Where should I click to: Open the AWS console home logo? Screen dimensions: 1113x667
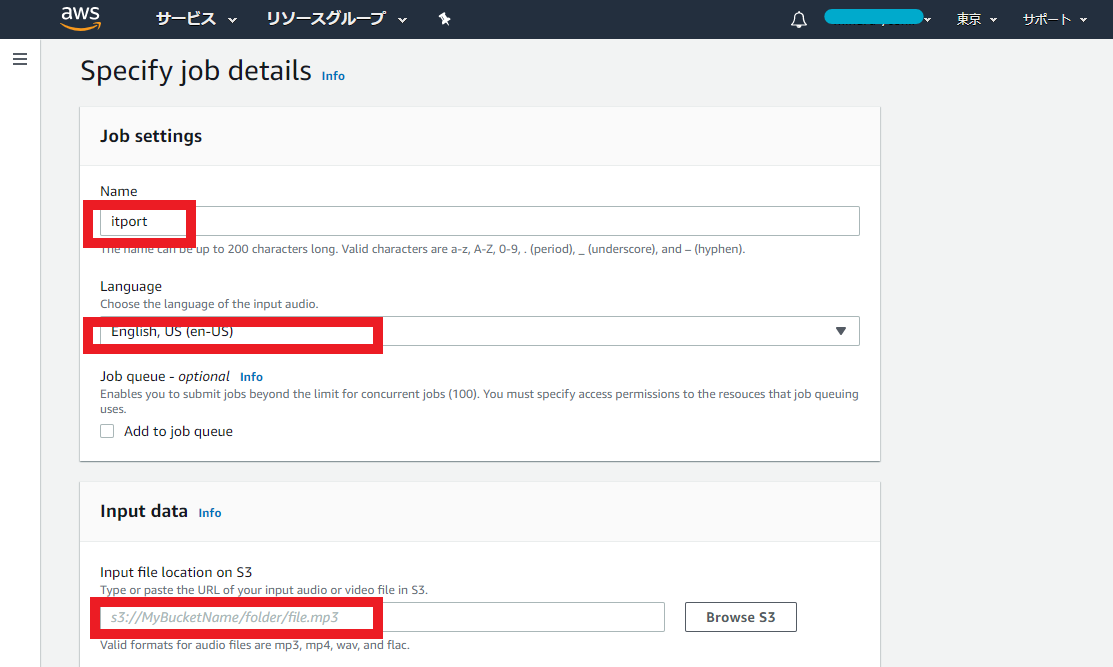(x=80, y=18)
